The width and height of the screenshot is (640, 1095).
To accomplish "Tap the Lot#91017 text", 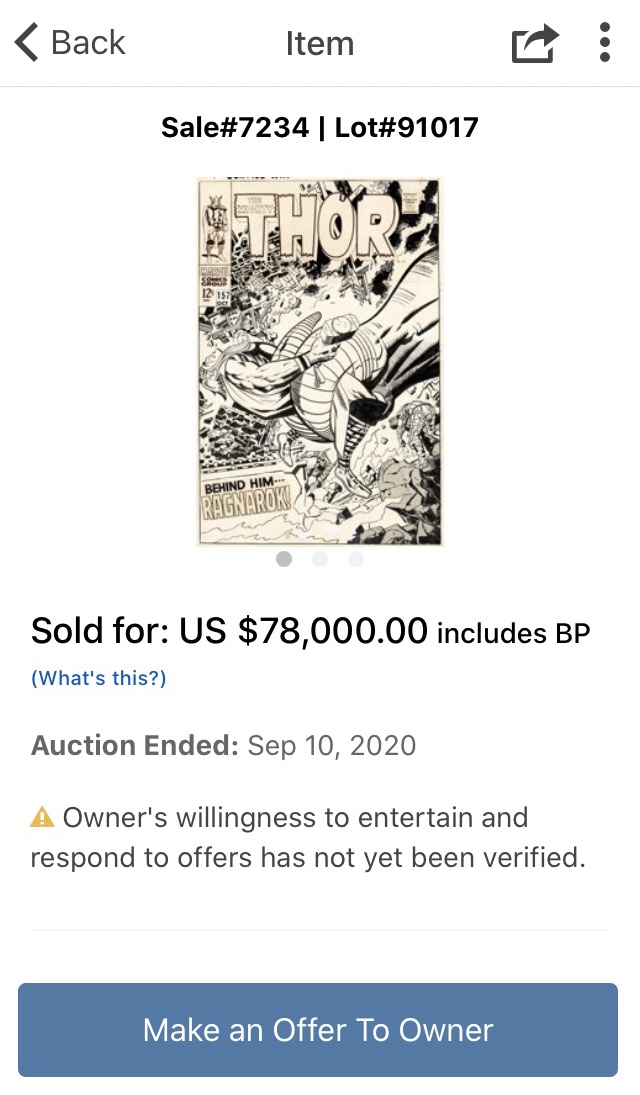I will point(406,128).
